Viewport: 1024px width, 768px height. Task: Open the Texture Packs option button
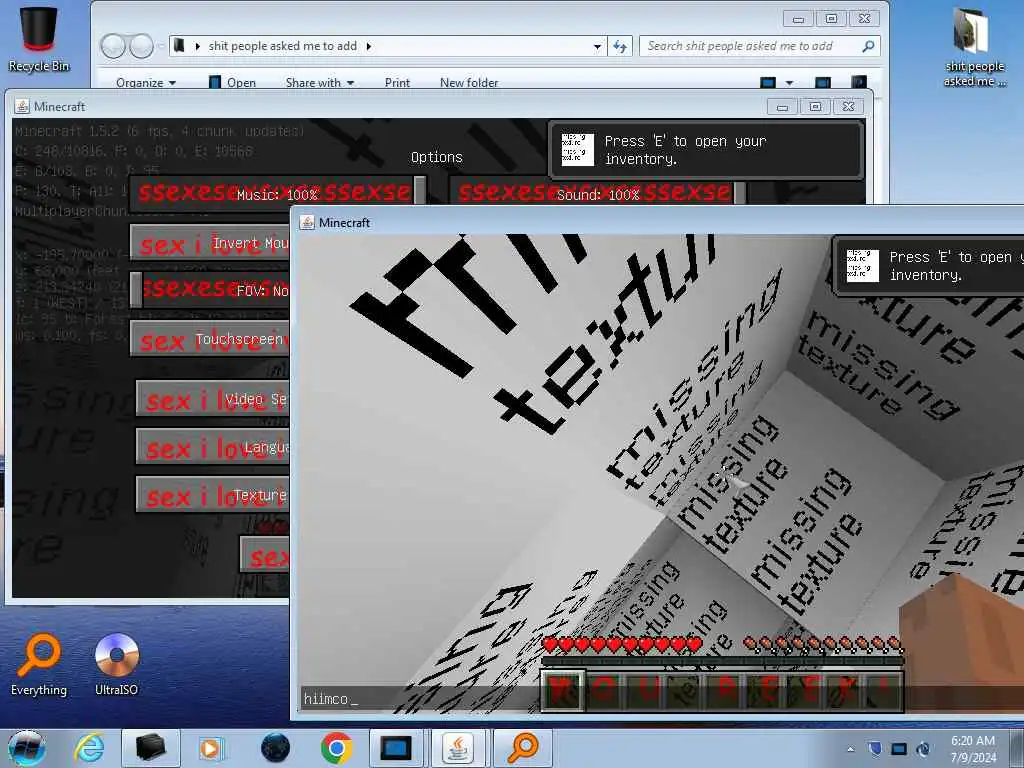[213, 495]
